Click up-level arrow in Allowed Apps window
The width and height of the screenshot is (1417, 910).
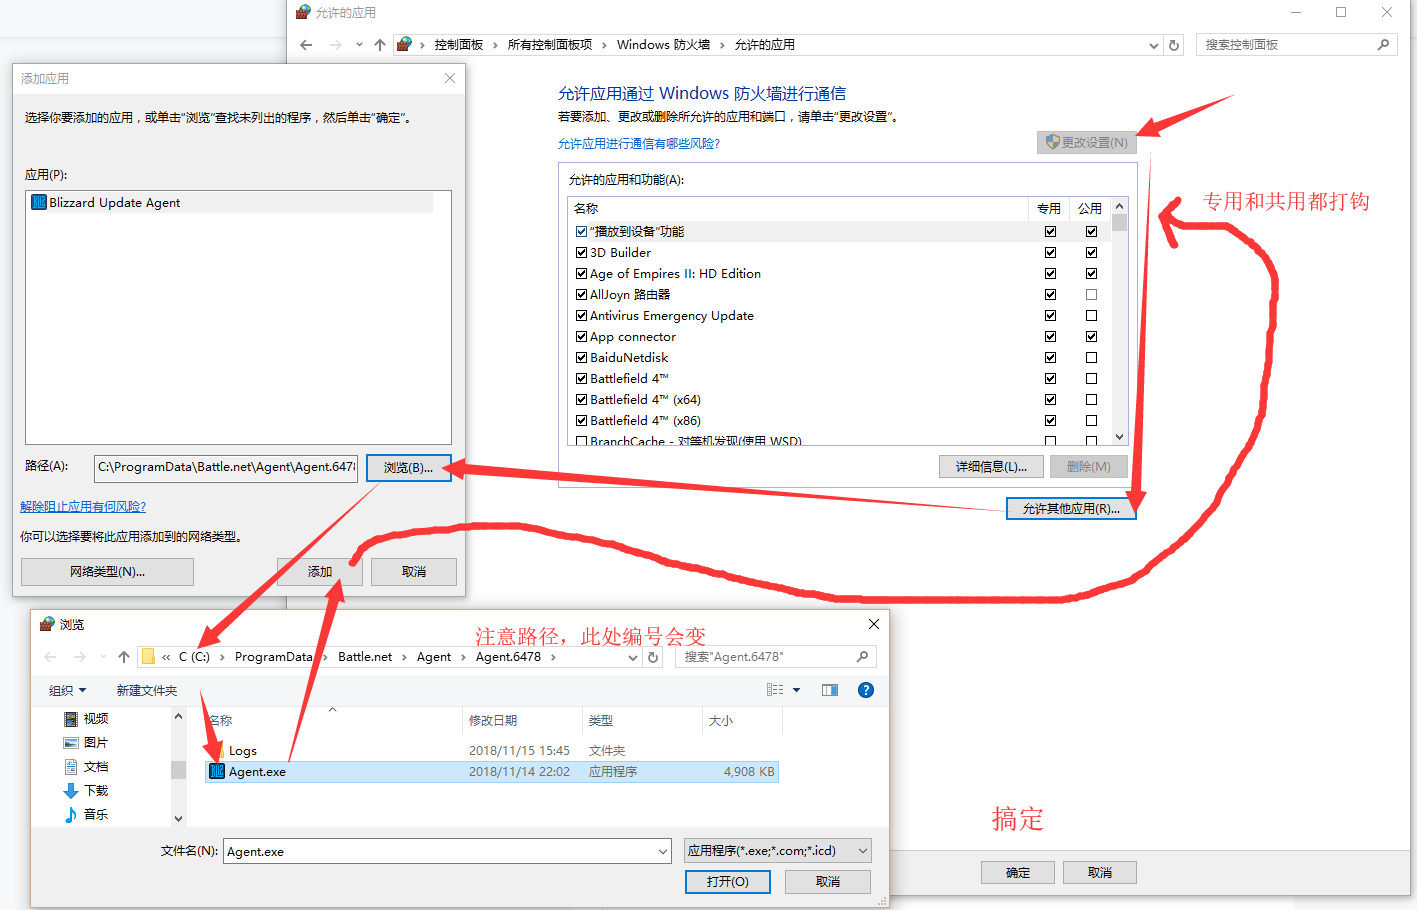tap(380, 45)
